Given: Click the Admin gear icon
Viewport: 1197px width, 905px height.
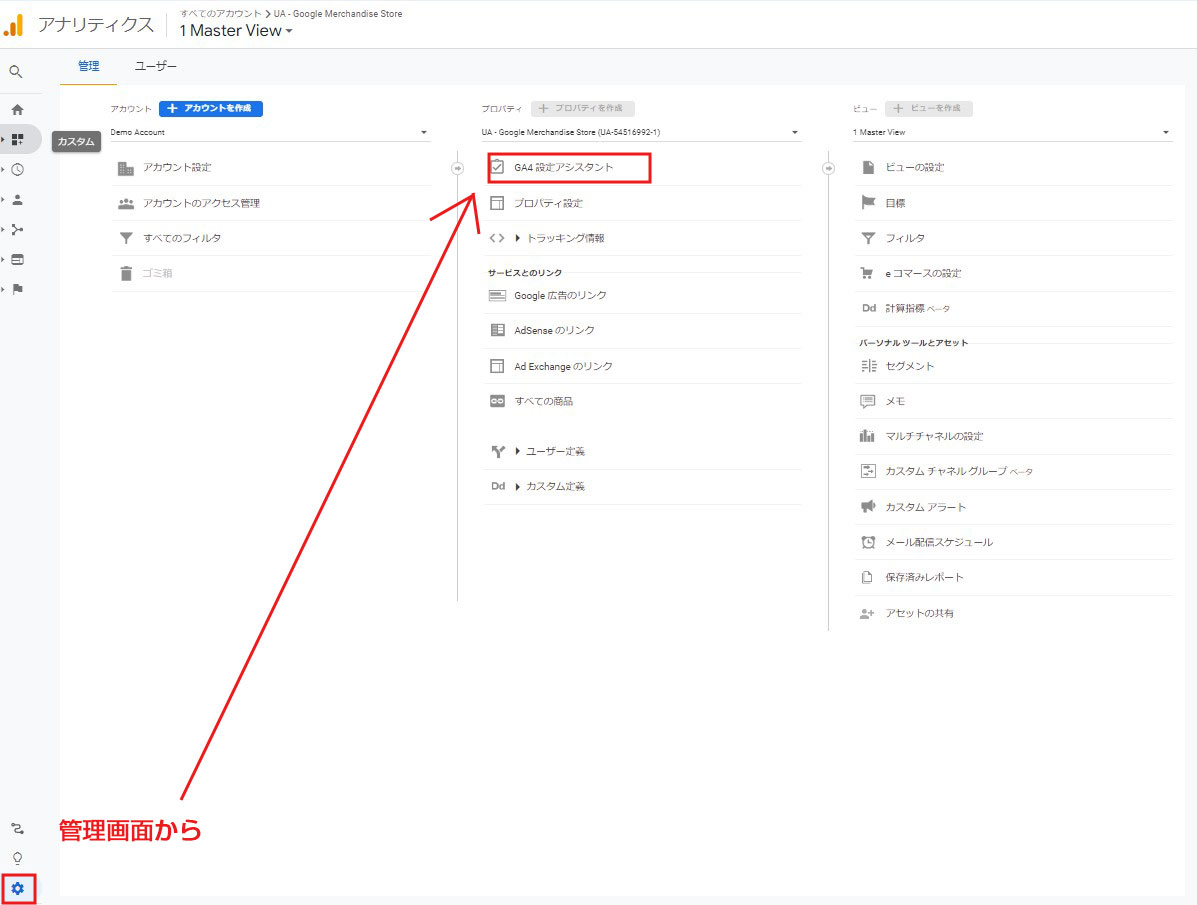Looking at the screenshot, I should tap(18, 888).
